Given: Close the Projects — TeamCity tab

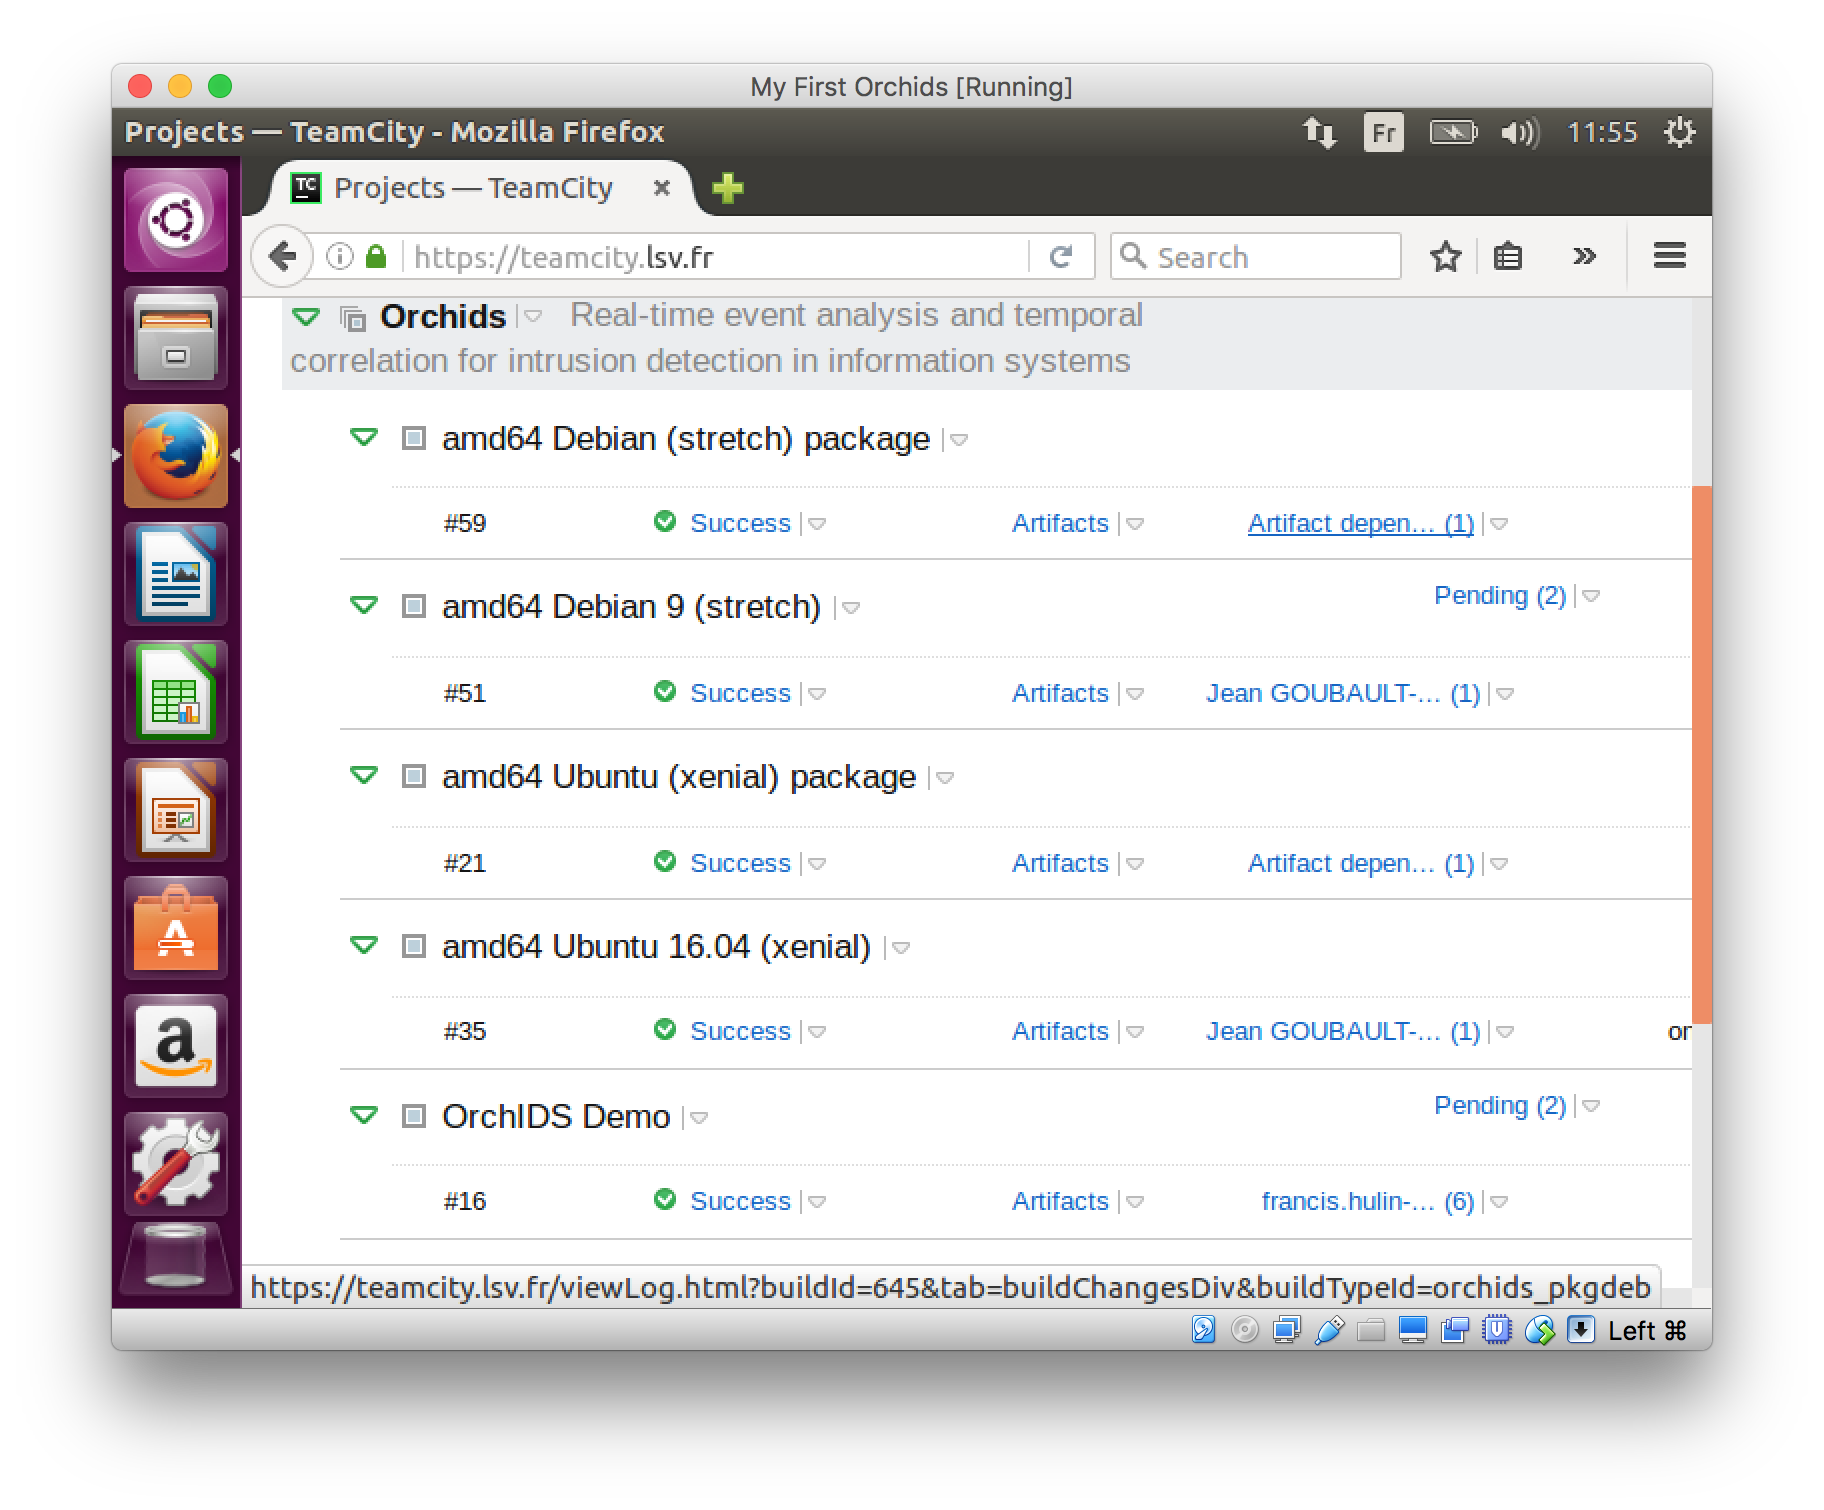Looking at the screenshot, I should [x=661, y=188].
